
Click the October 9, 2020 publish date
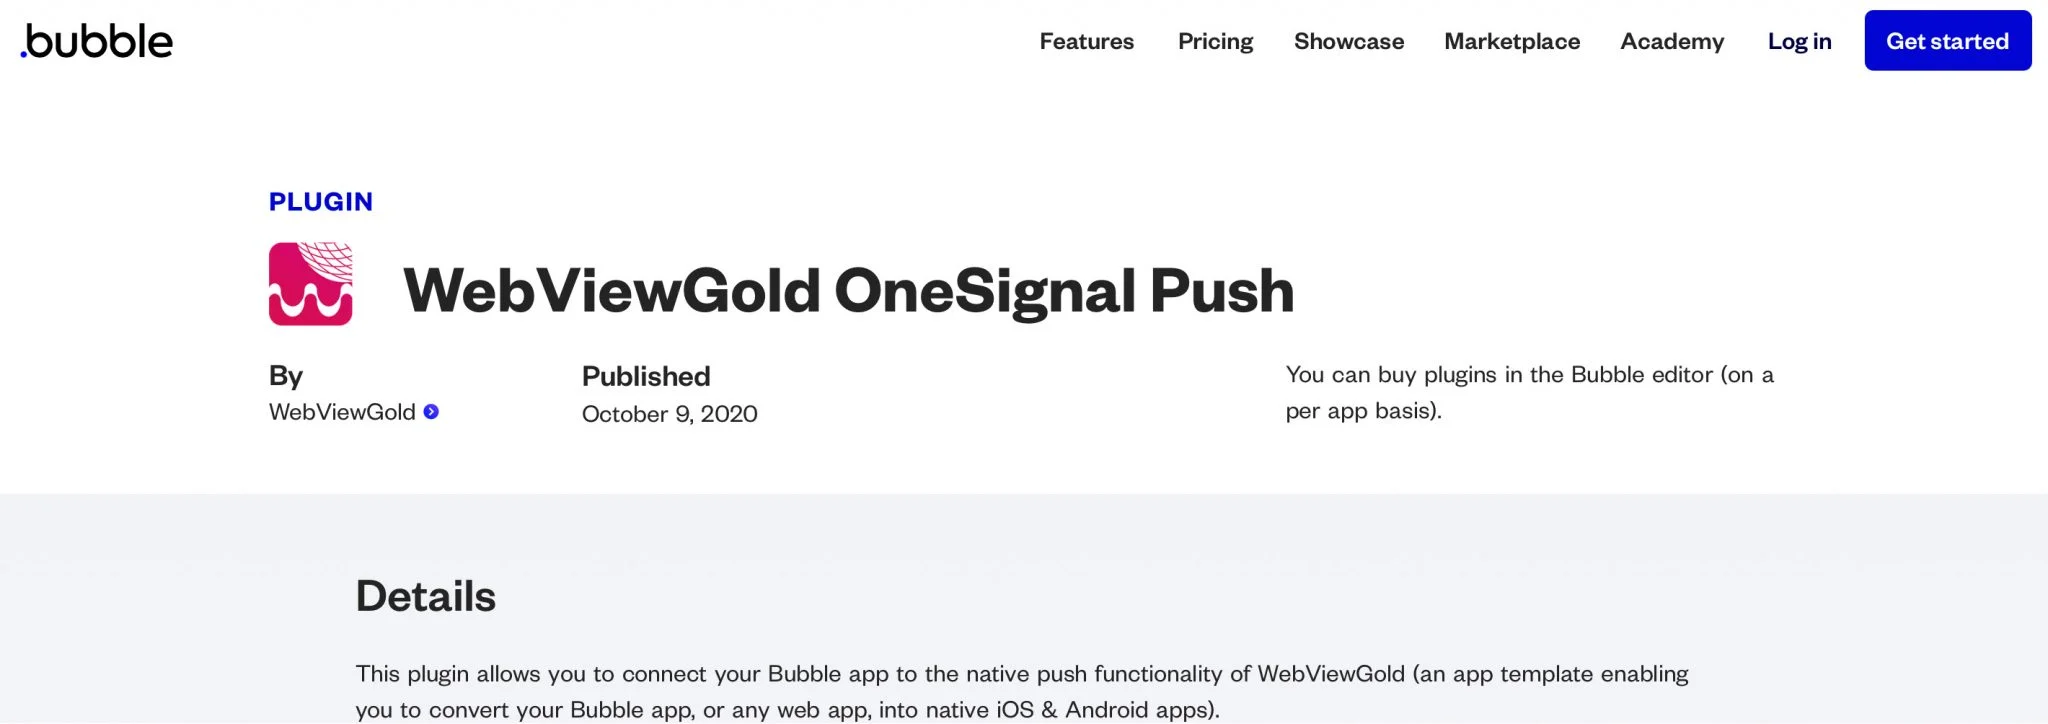[x=669, y=413]
